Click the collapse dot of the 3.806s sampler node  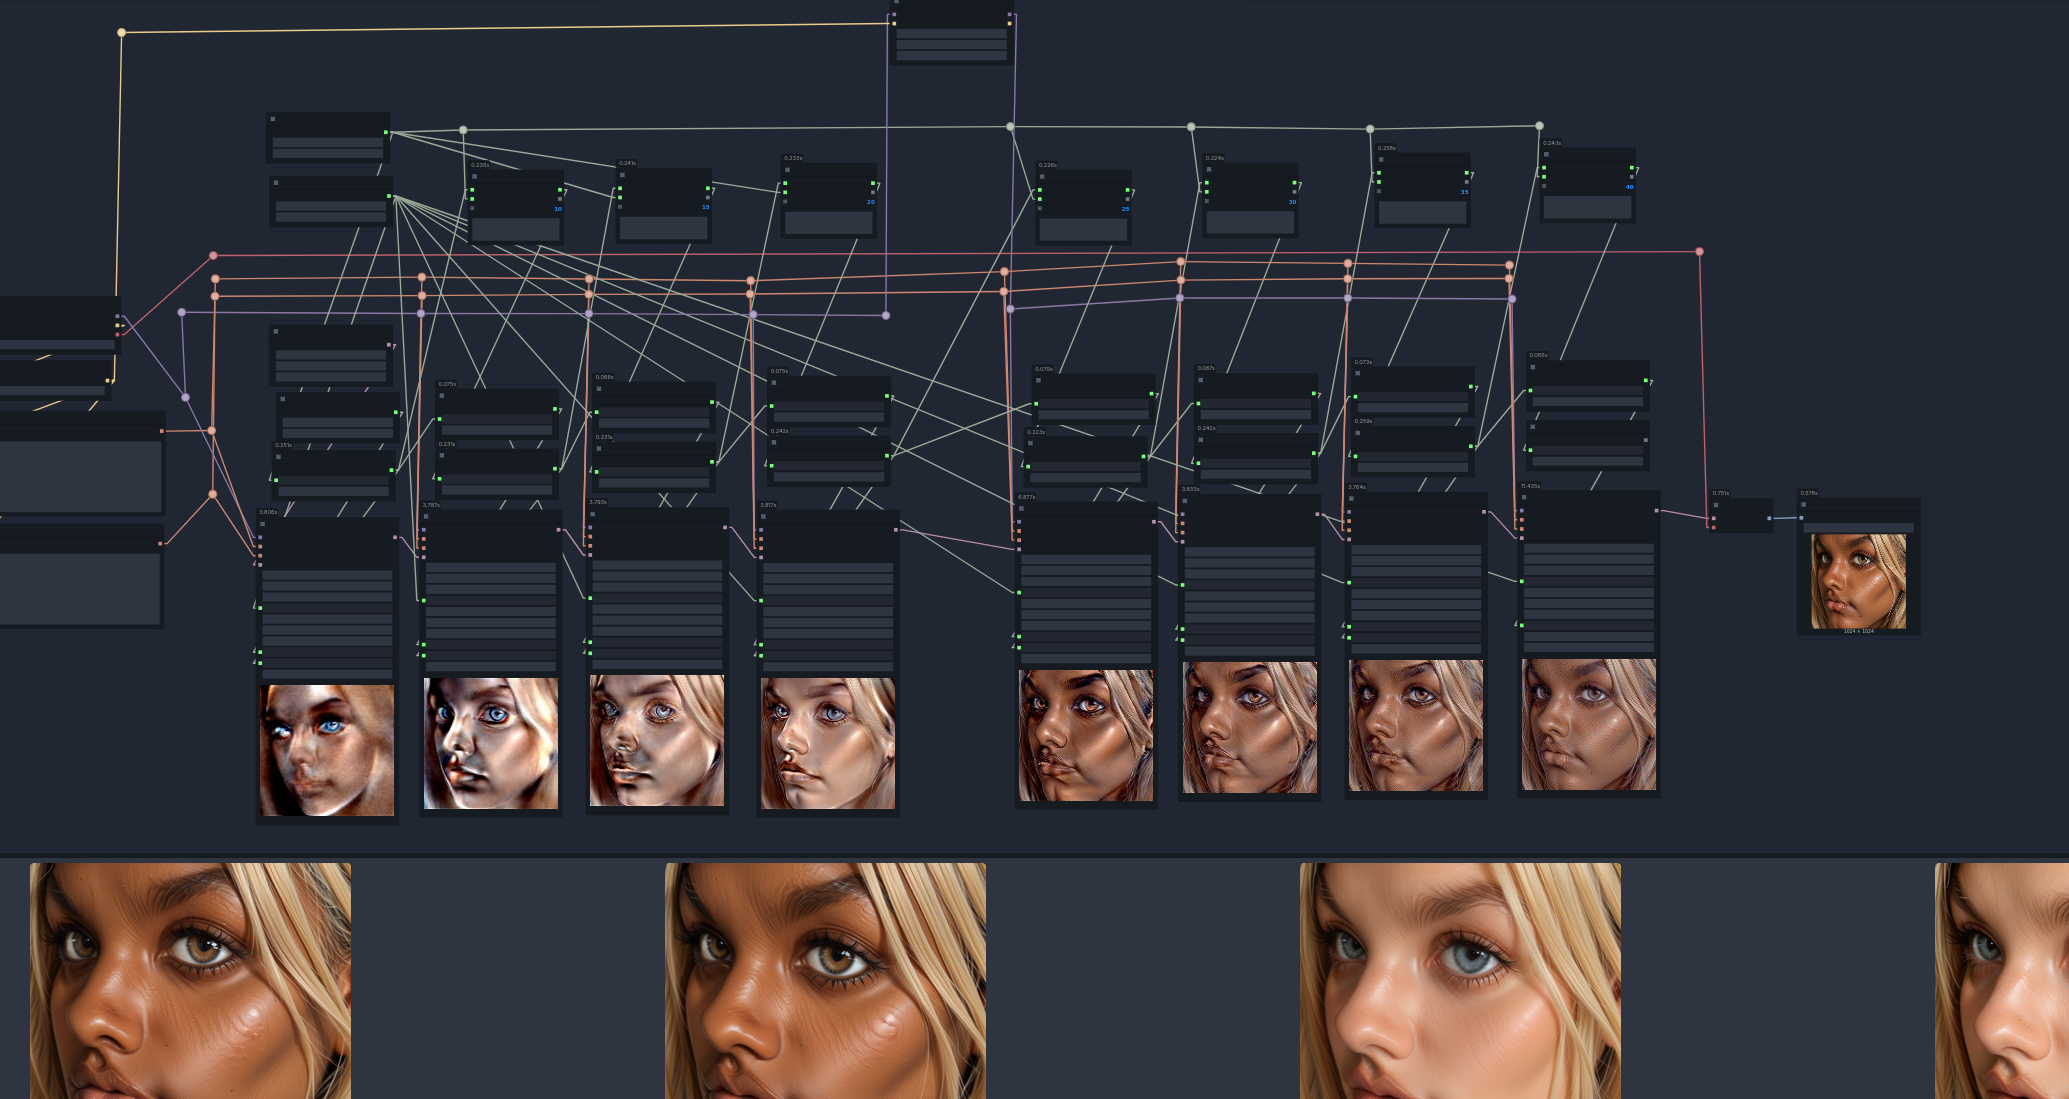click(x=263, y=523)
